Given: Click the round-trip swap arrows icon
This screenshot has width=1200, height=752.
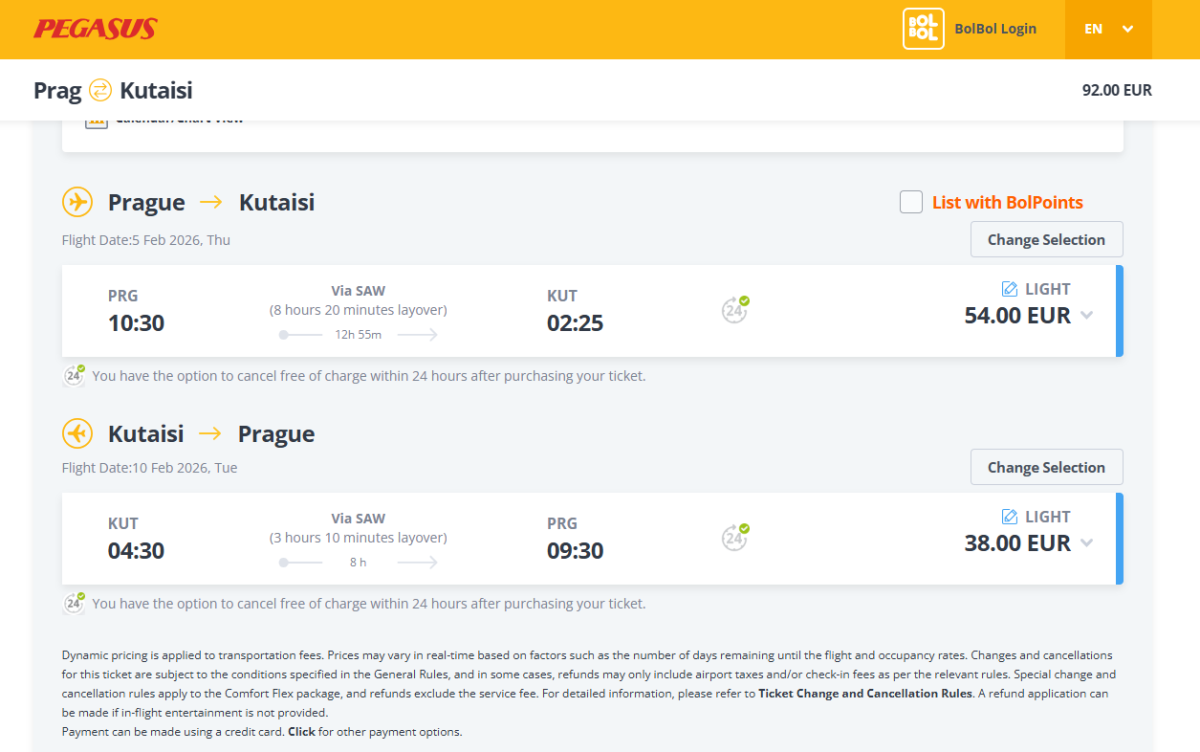Looking at the screenshot, I should 100,90.
